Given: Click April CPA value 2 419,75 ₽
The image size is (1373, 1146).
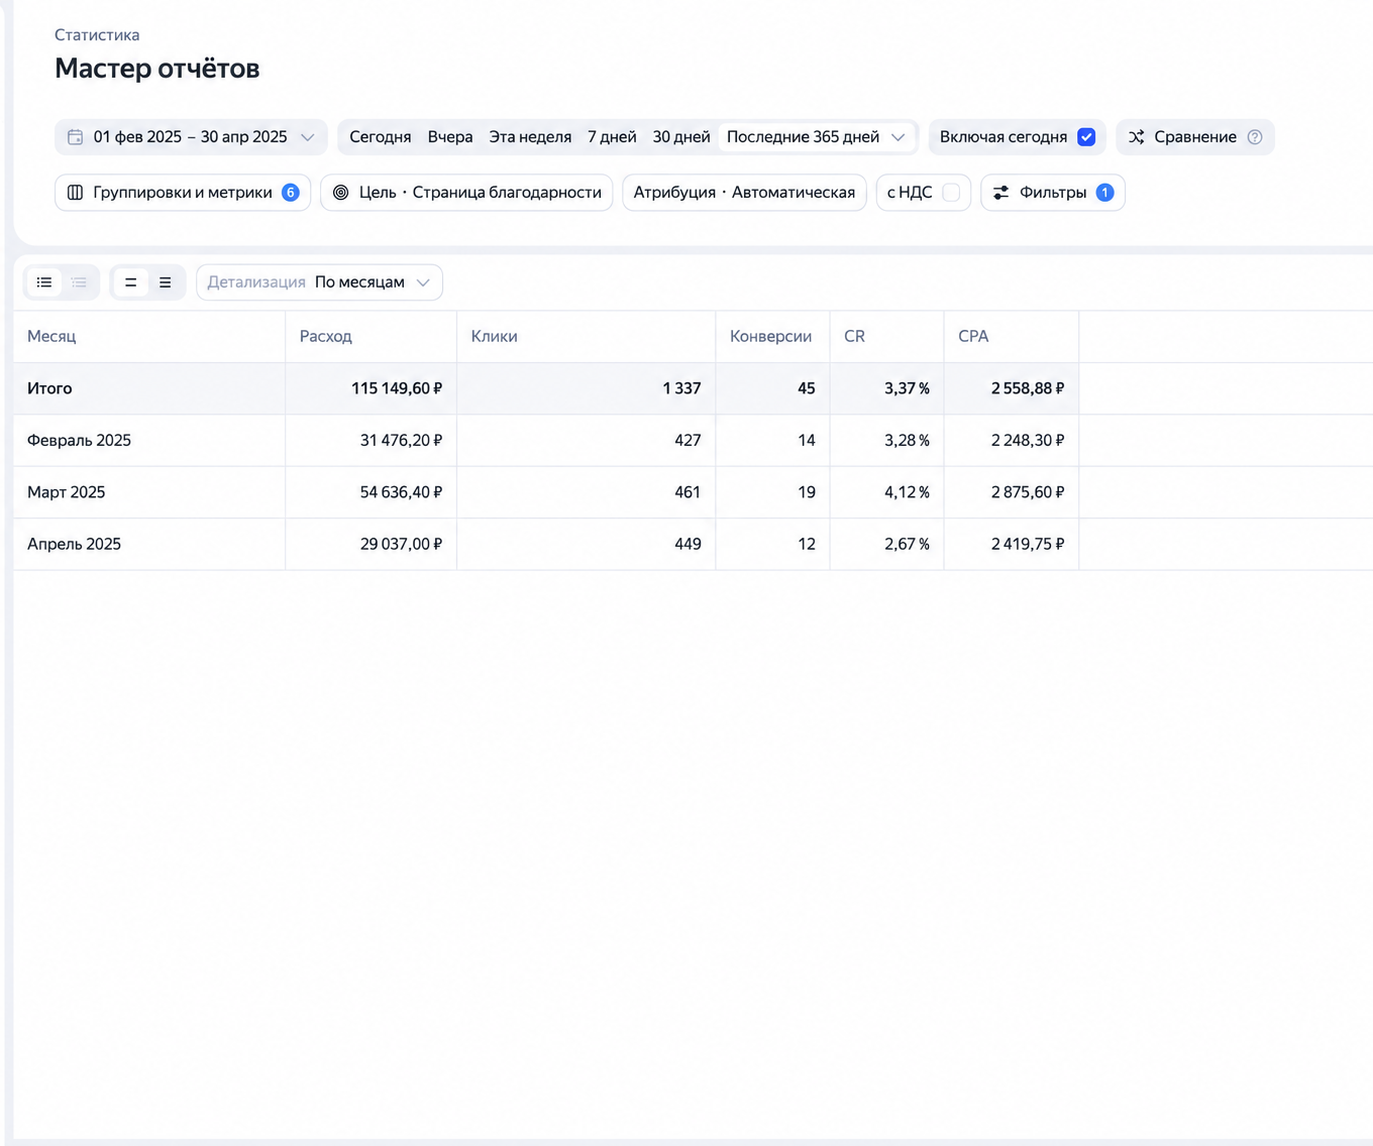Looking at the screenshot, I should 1028,544.
